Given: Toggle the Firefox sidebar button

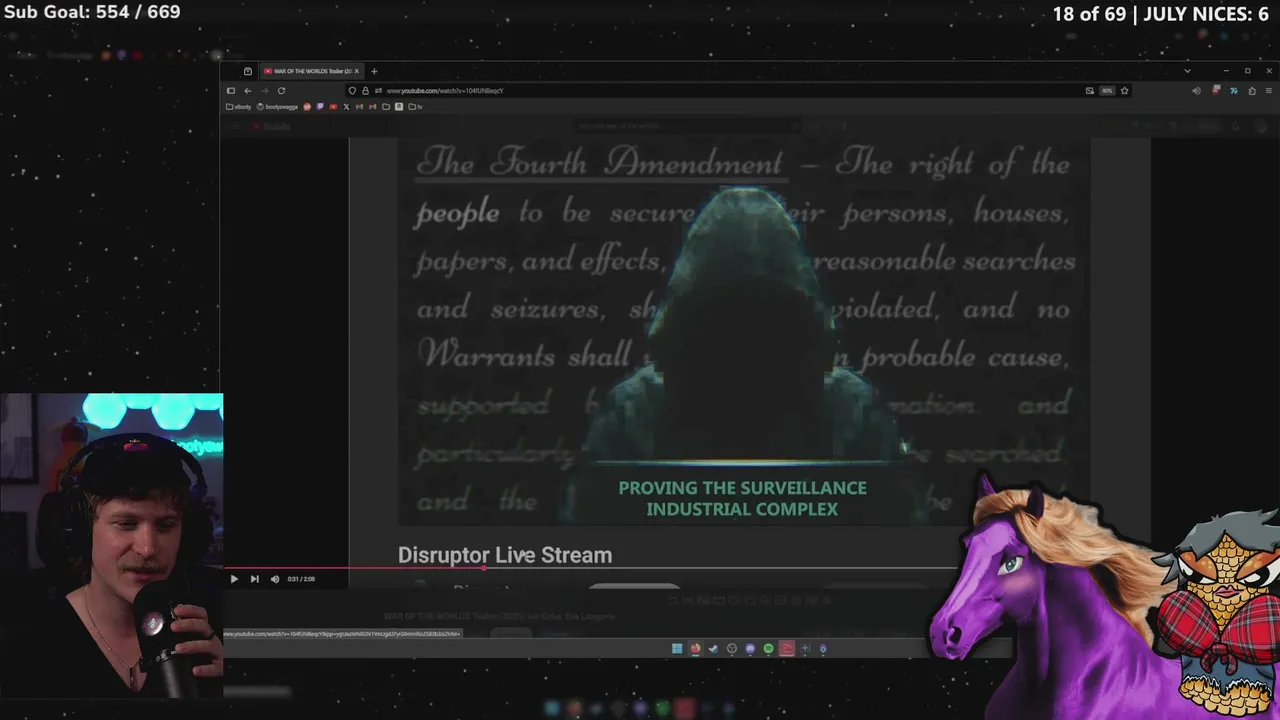Looking at the screenshot, I should click(231, 90).
